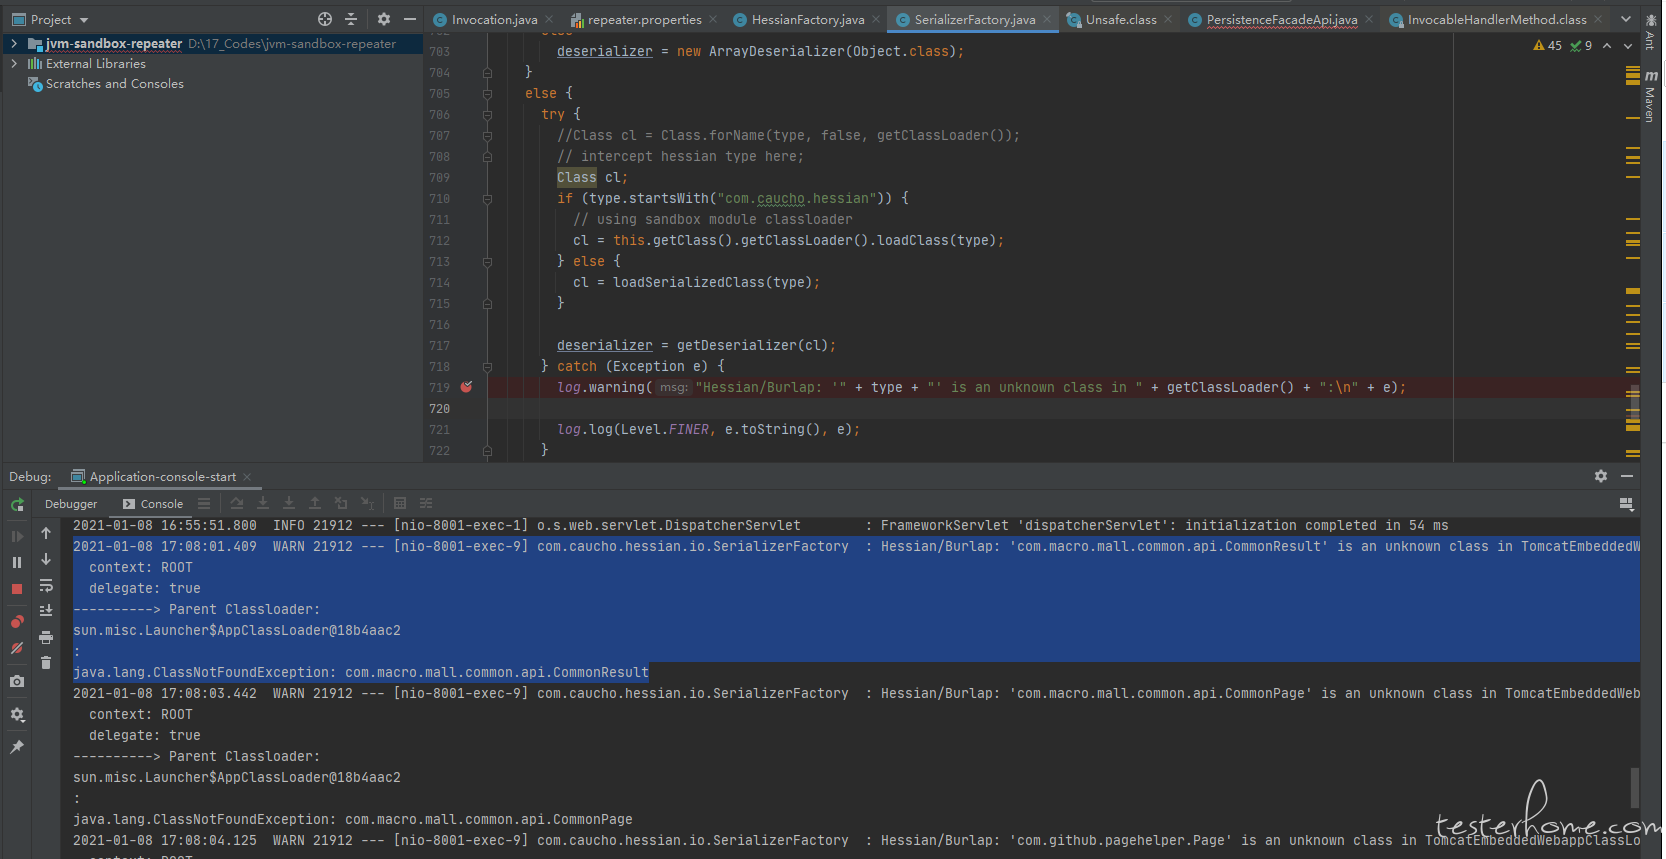Open debug sidebar settings gear
The height and width of the screenshot is (859, 1666).
(17, 715)
